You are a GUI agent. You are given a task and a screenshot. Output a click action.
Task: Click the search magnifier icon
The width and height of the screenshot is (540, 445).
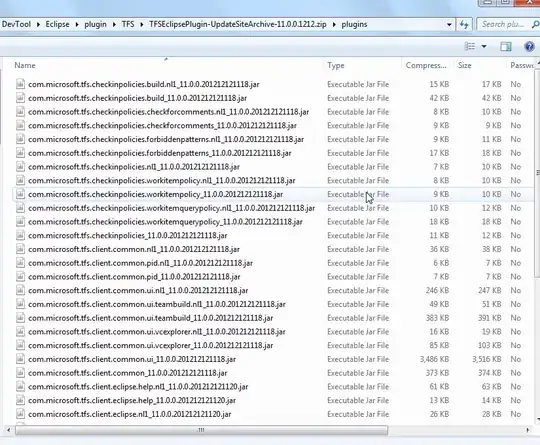tap(535, 24)
